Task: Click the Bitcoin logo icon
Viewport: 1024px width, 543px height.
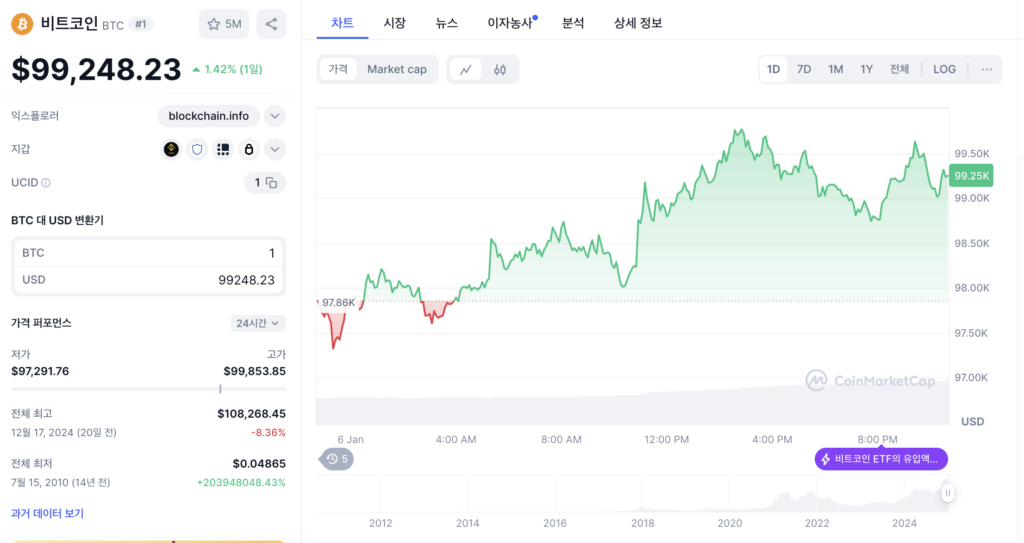Action: click(22, 24)
